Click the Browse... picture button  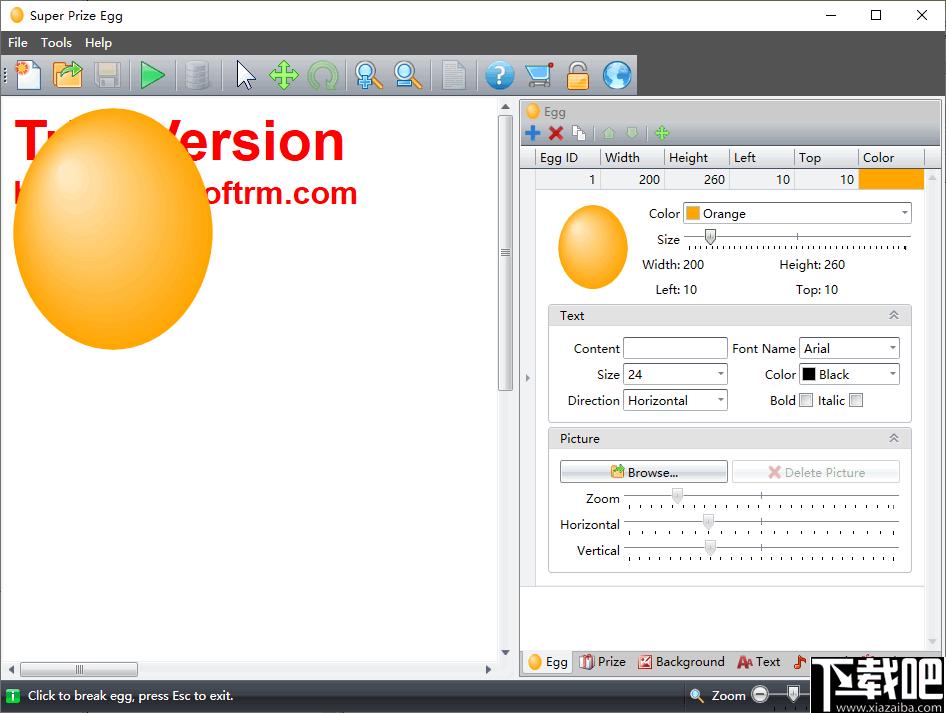coord(644,472)
